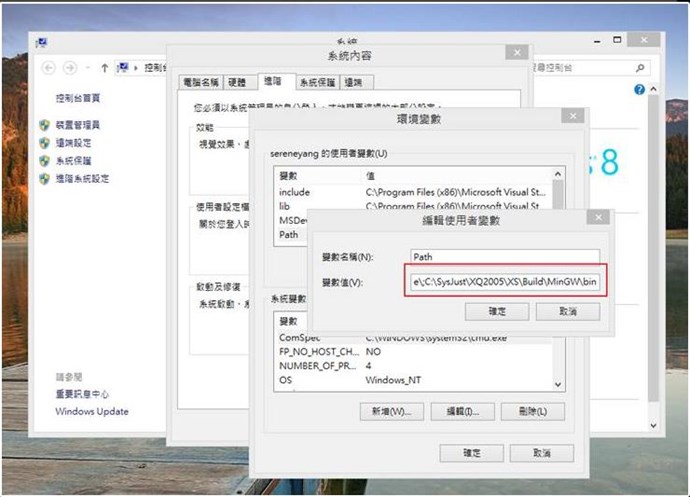The height and width of the screenshot is (497, 690).
Task: Open 裝置管理員 link
Action: (78, 125)
